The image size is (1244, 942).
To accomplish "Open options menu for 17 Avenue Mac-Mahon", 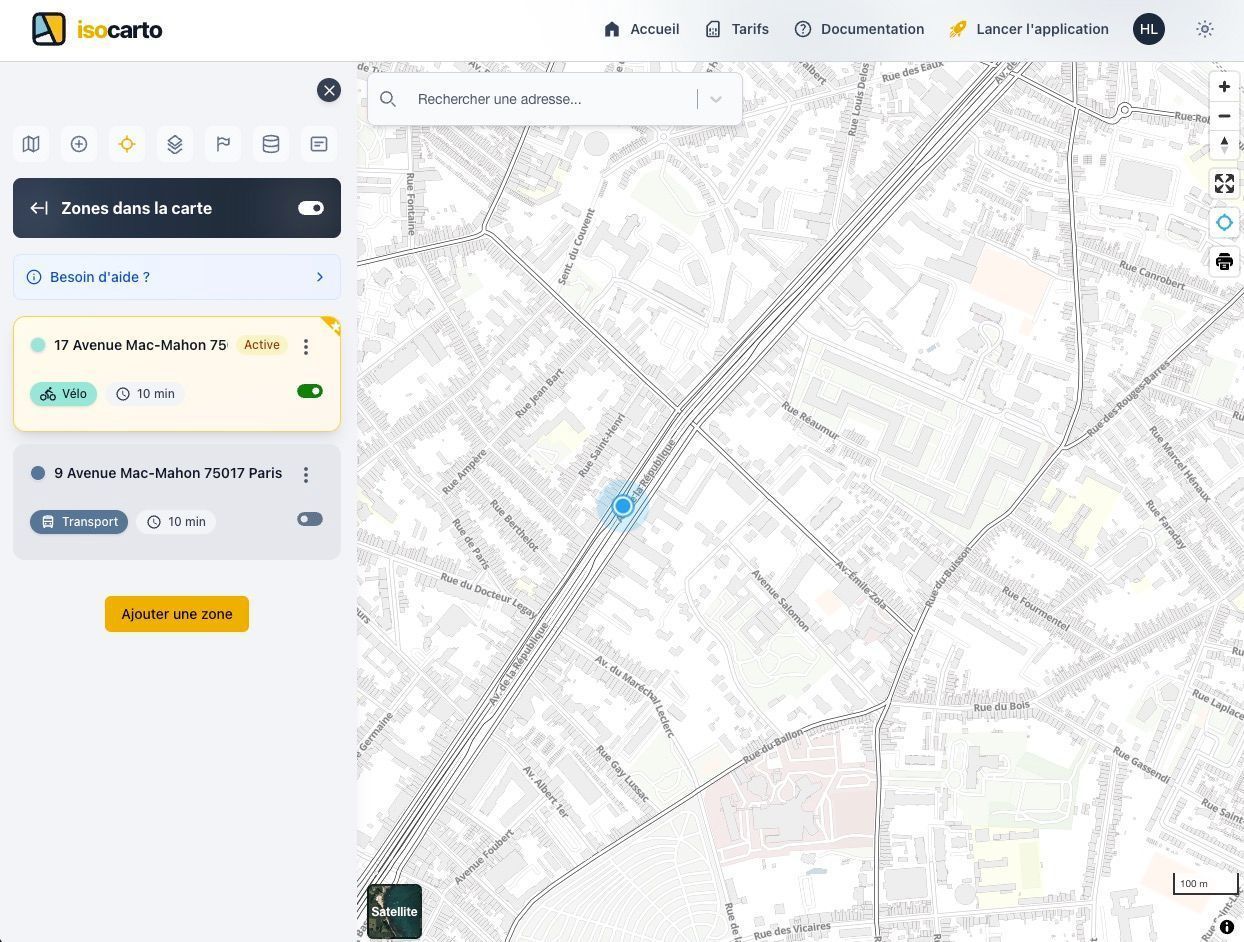I will click(306, 346).
